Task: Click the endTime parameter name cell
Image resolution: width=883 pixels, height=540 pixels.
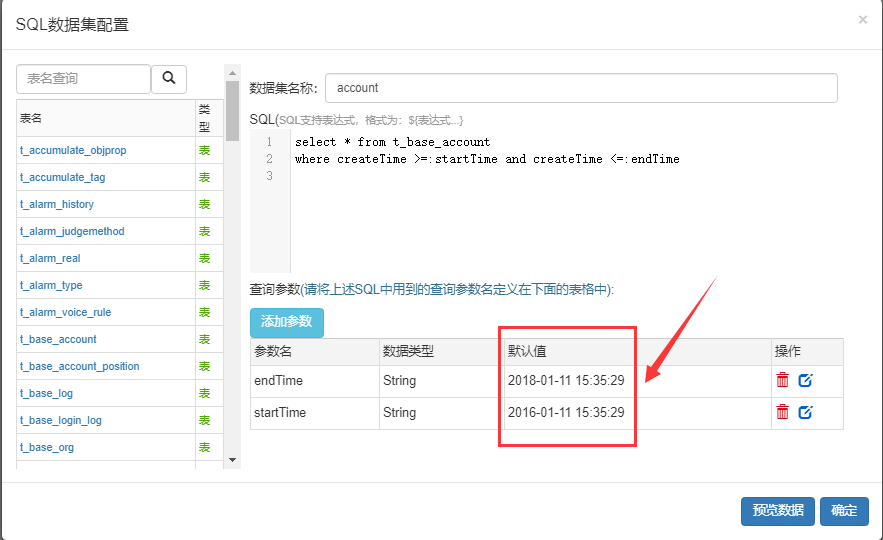Action: tap(315, 381)
